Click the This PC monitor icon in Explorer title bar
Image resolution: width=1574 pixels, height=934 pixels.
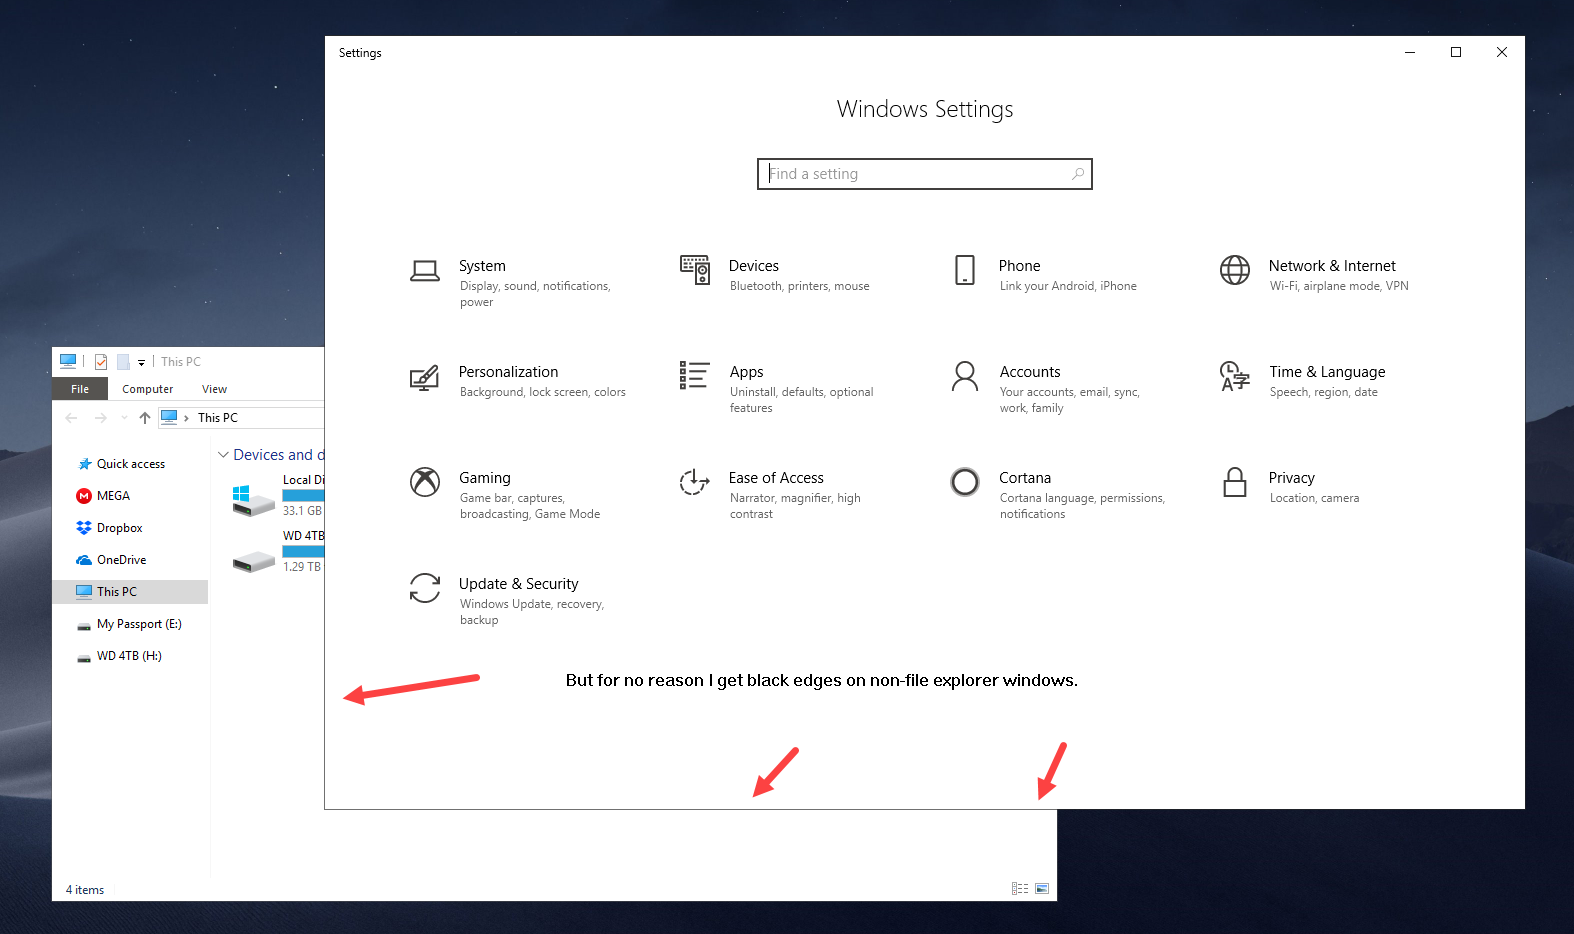(x=68, y=361)
